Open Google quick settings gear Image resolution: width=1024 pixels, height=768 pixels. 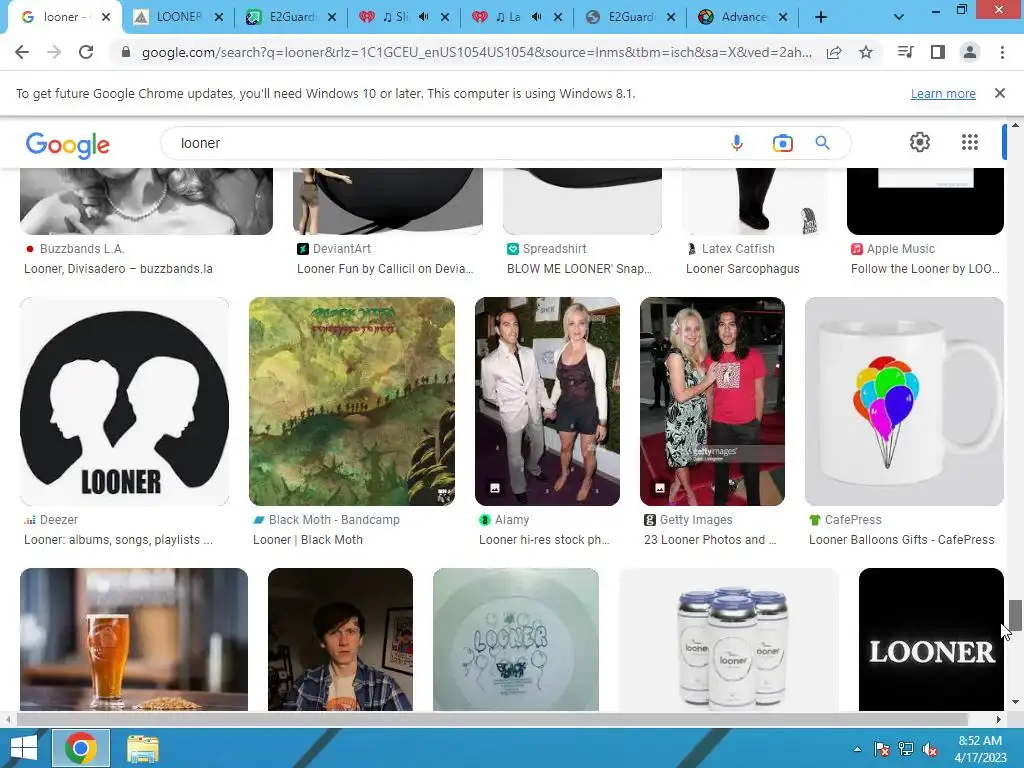coord(920,142)
